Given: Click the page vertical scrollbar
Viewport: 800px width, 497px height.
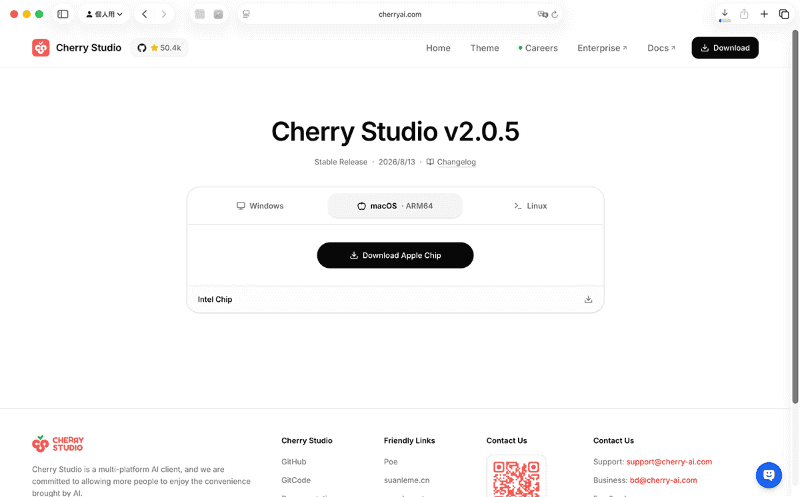Looking at the screenshot, I should coord(795,217).
